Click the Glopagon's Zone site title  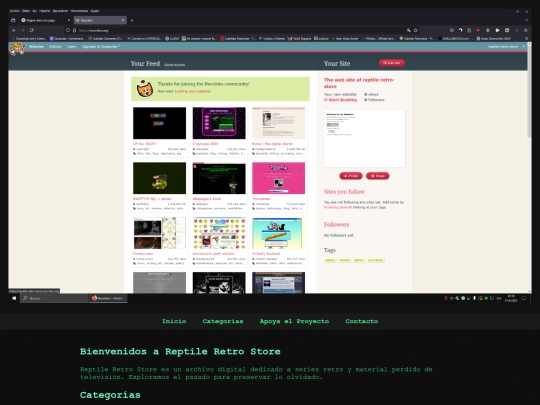click(207, 199)
